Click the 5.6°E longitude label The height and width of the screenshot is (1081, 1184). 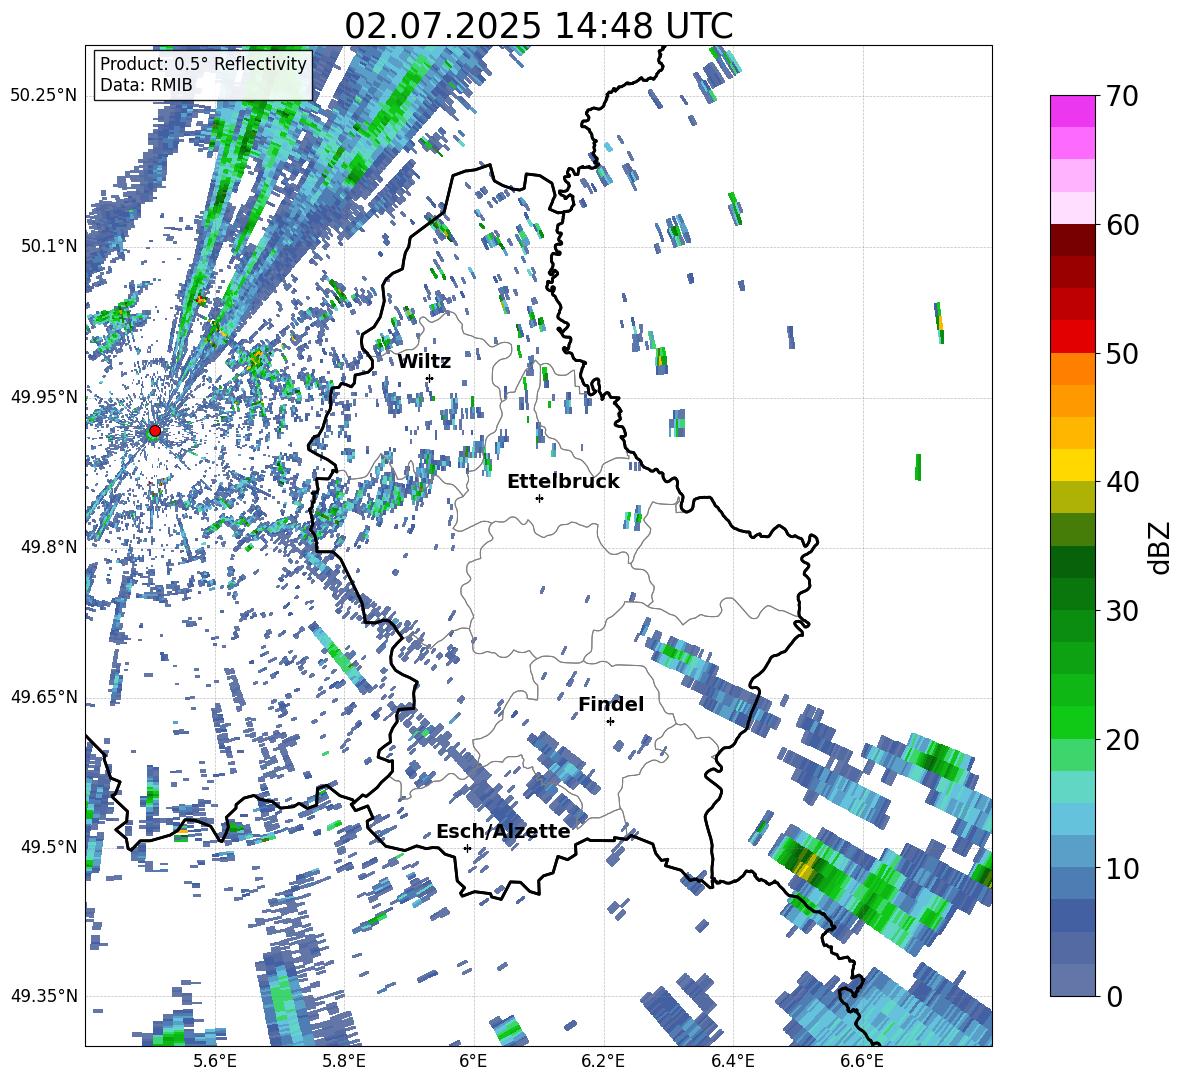(x=214, y=1061)
